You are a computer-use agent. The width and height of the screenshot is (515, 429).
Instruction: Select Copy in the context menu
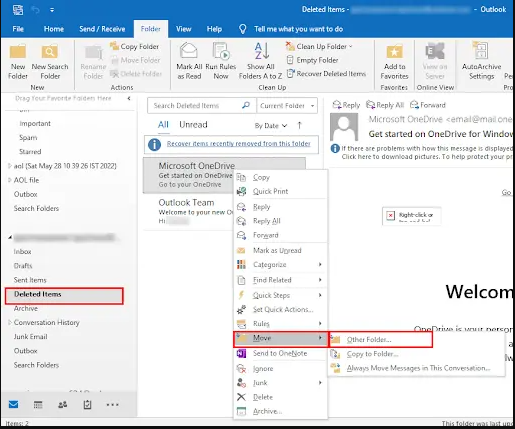[x=280, y=177]
